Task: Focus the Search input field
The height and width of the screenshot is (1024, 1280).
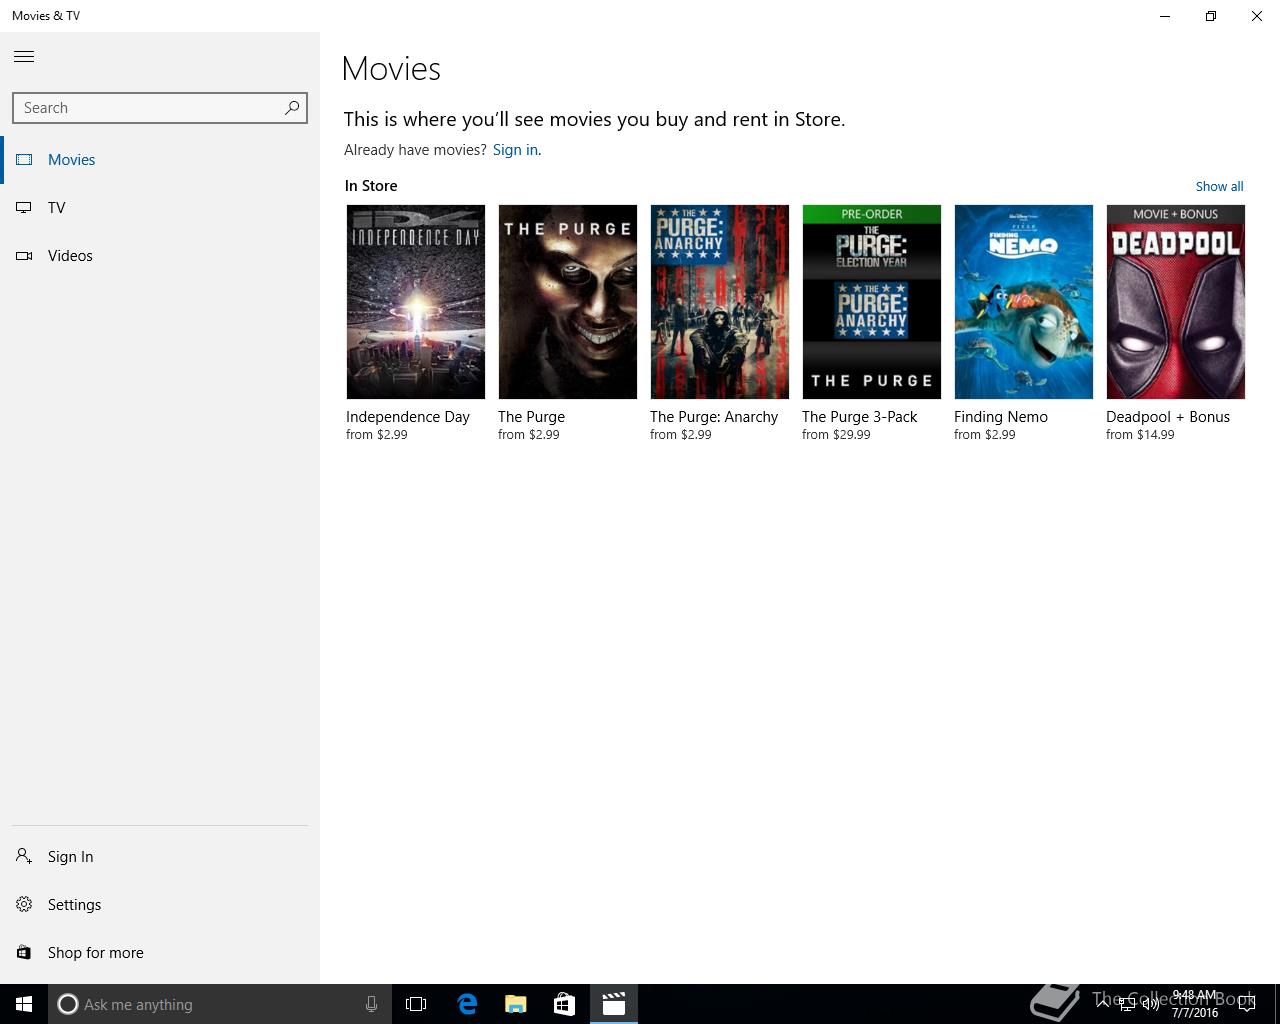Action: (x=160, y=108)
